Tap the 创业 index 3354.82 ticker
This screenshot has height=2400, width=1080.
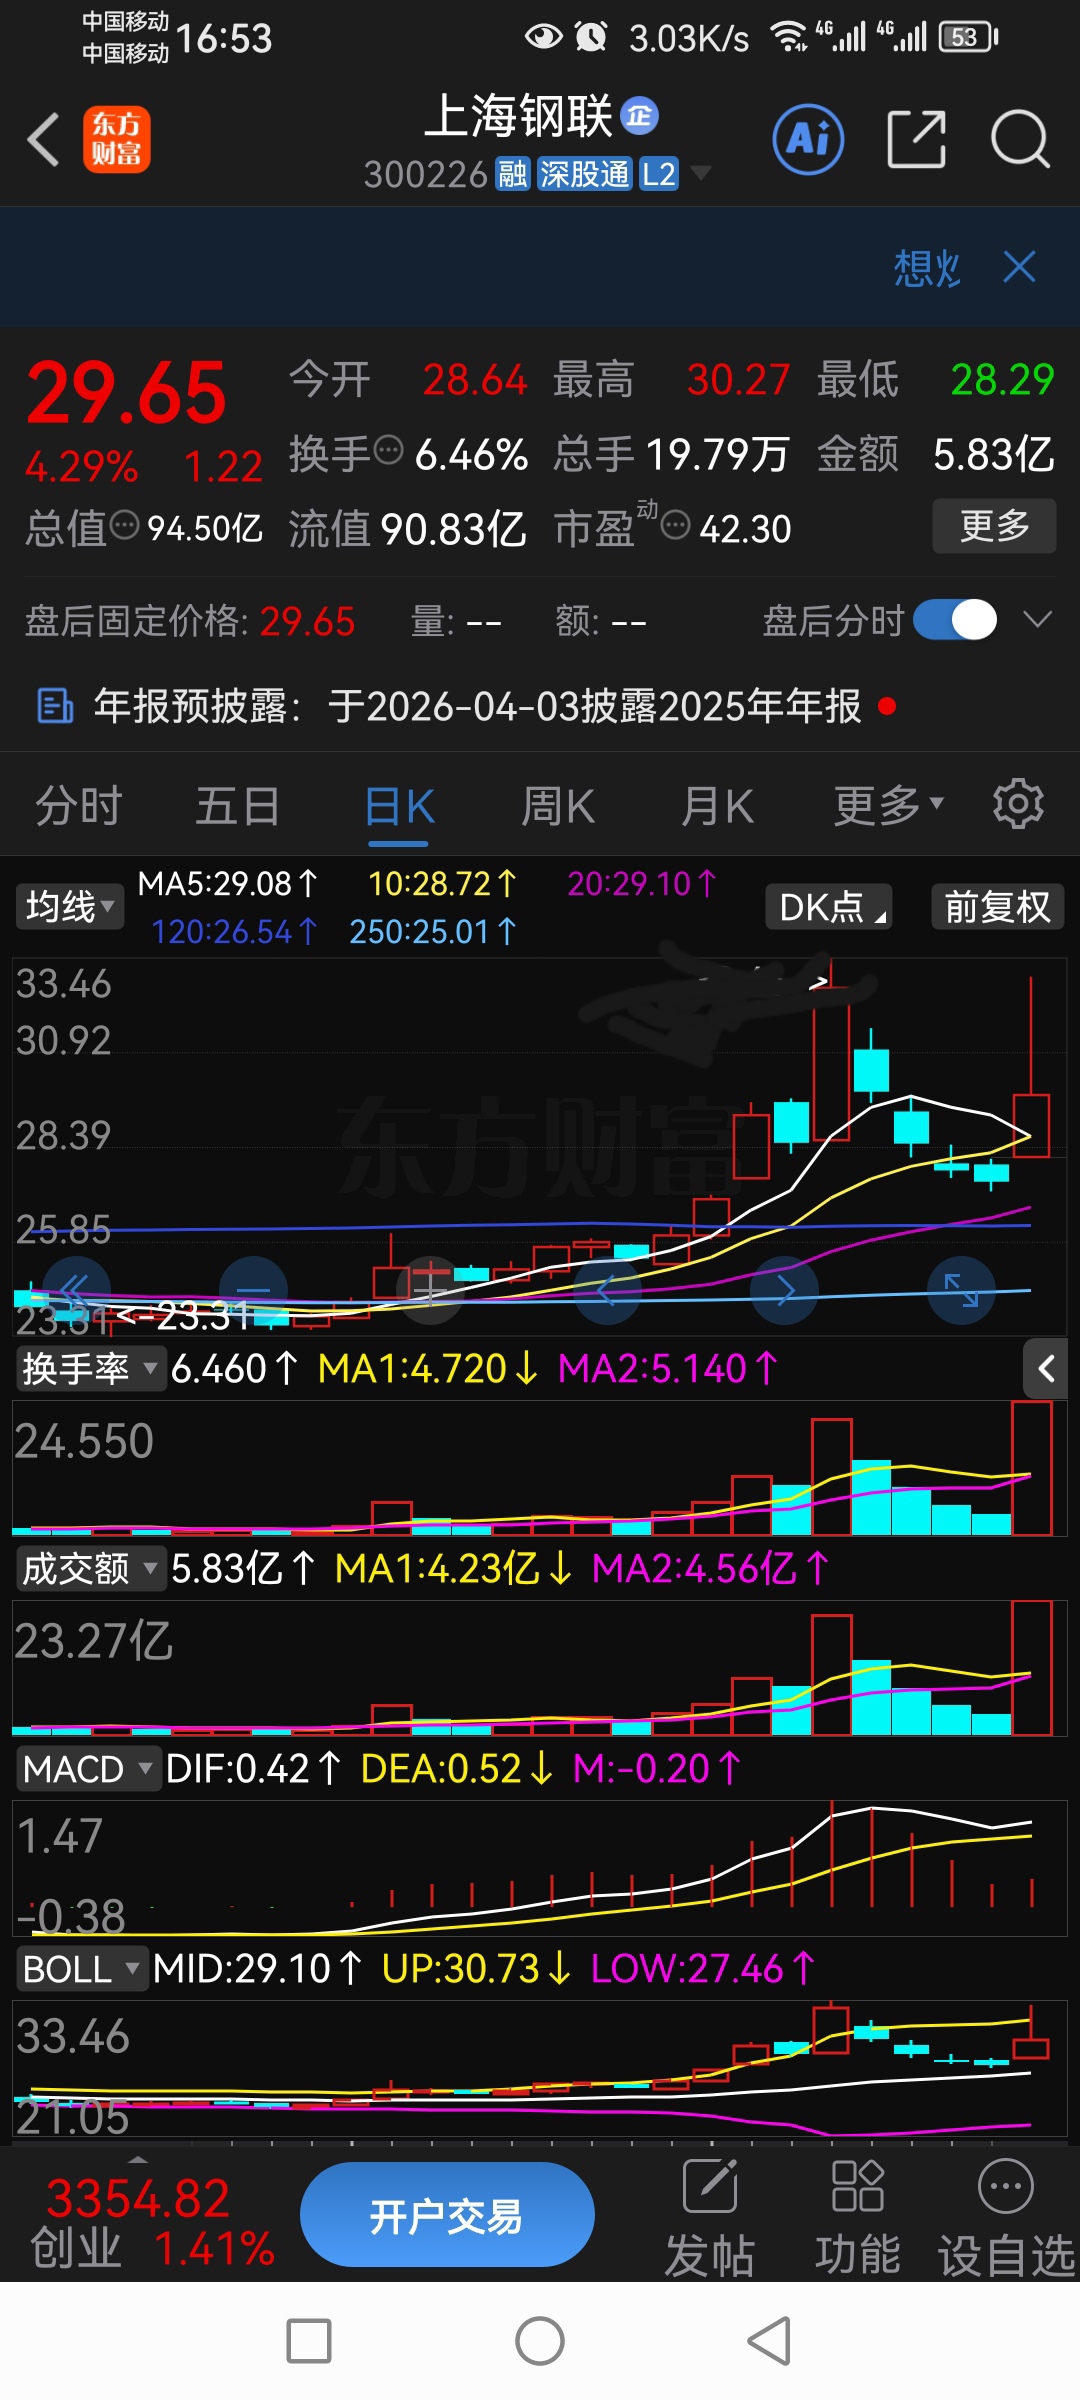[x=150, y=2223]
